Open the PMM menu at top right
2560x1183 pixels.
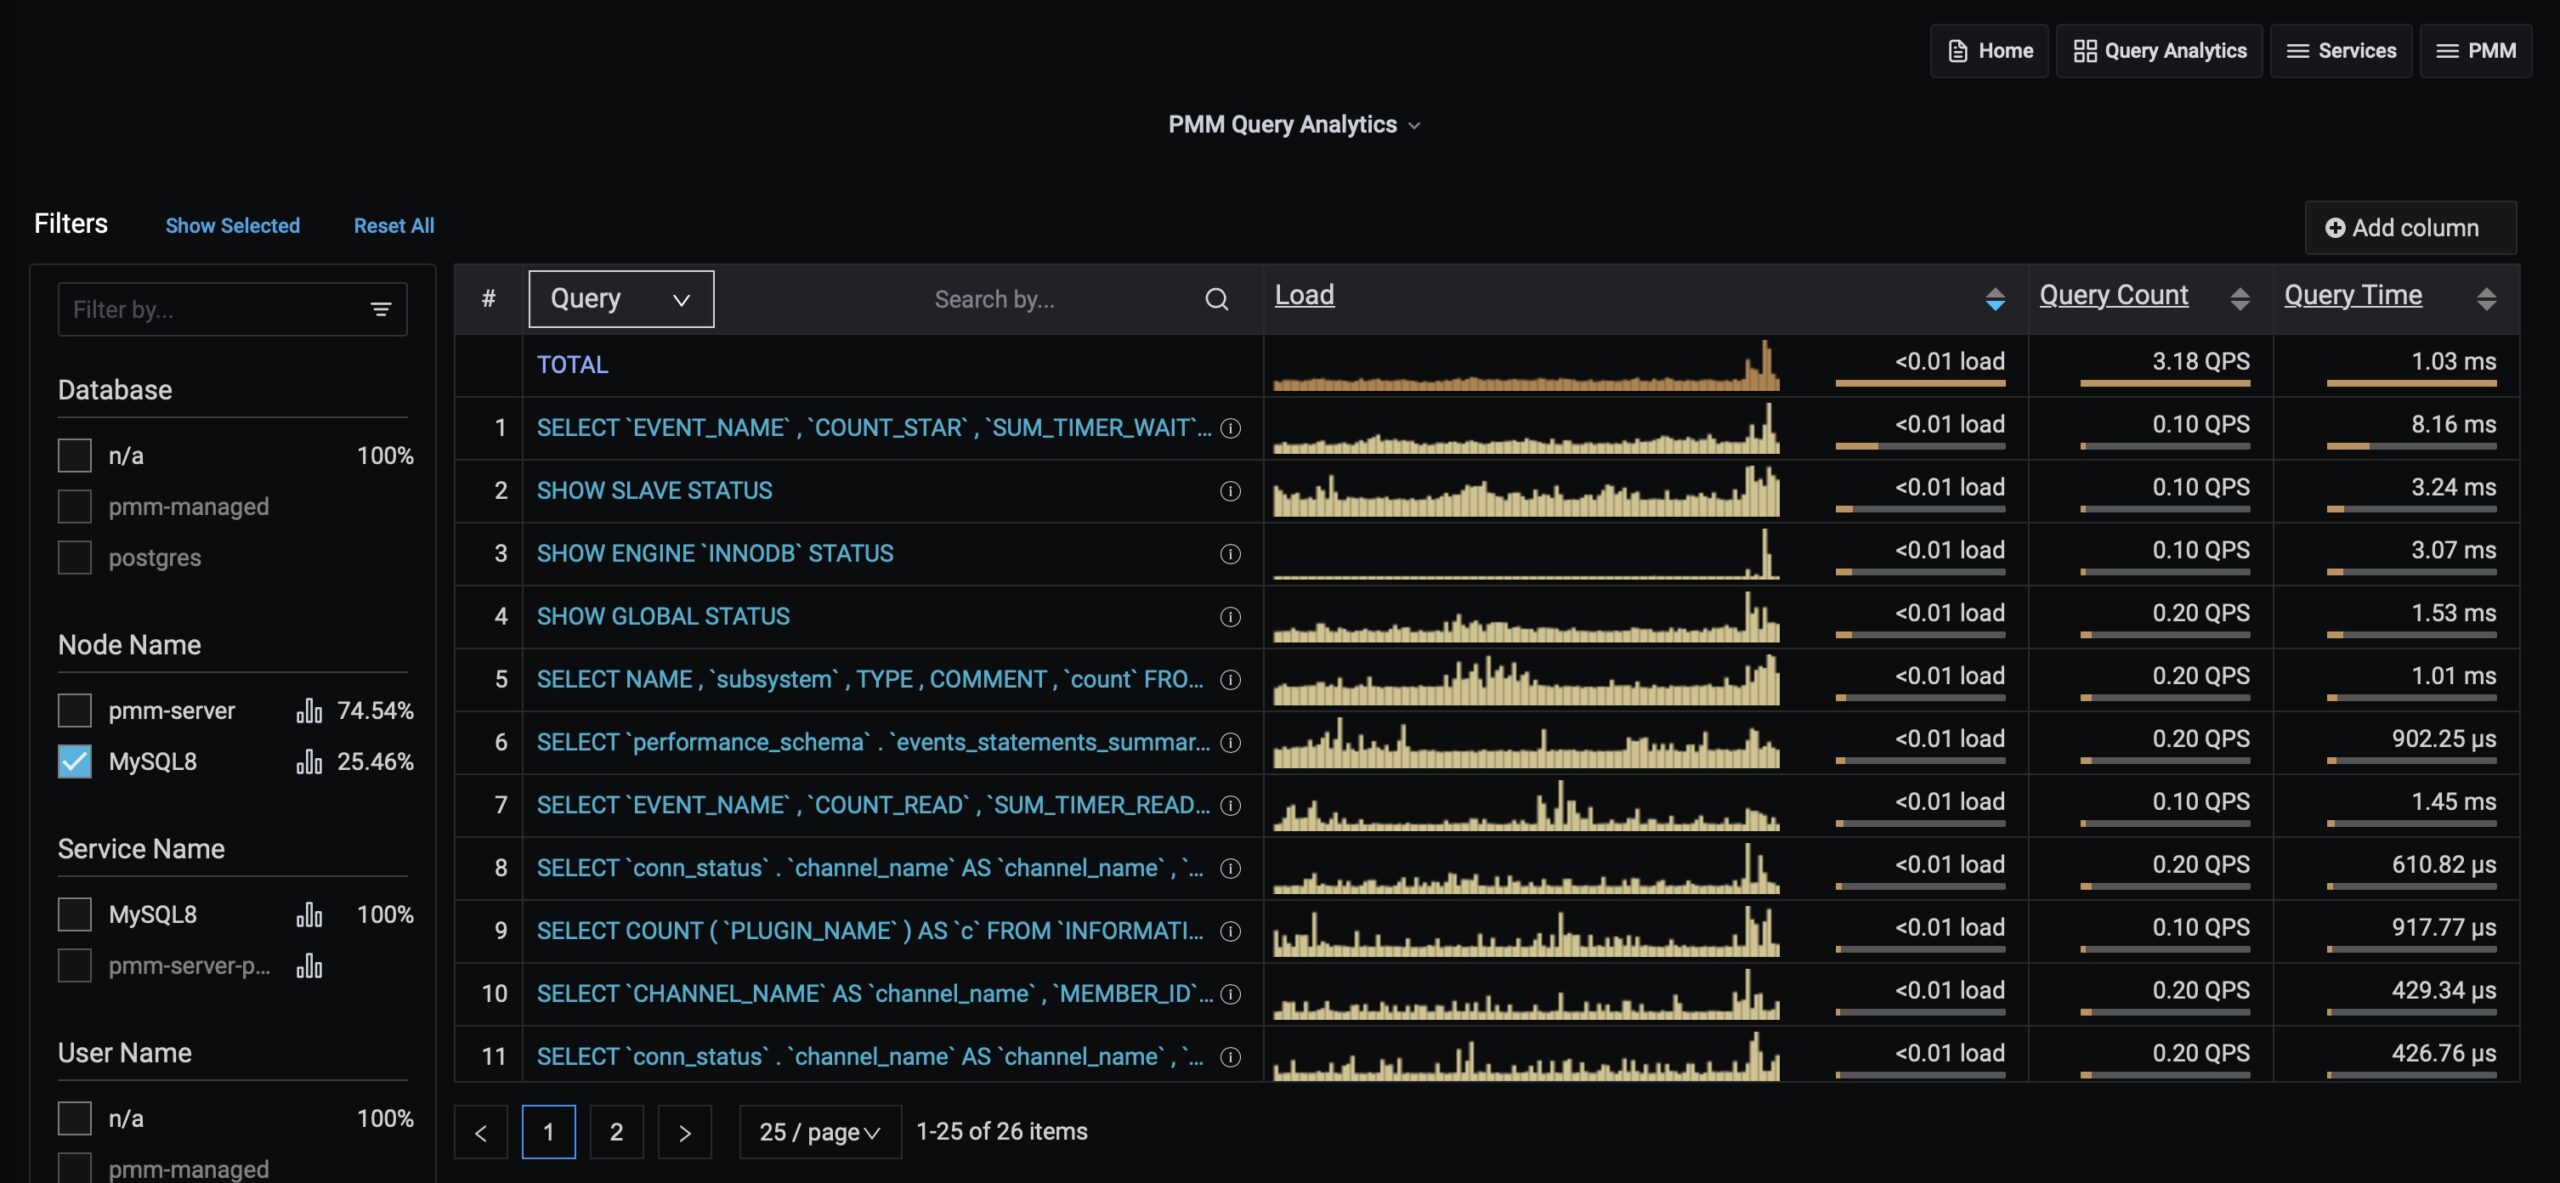2477,50
